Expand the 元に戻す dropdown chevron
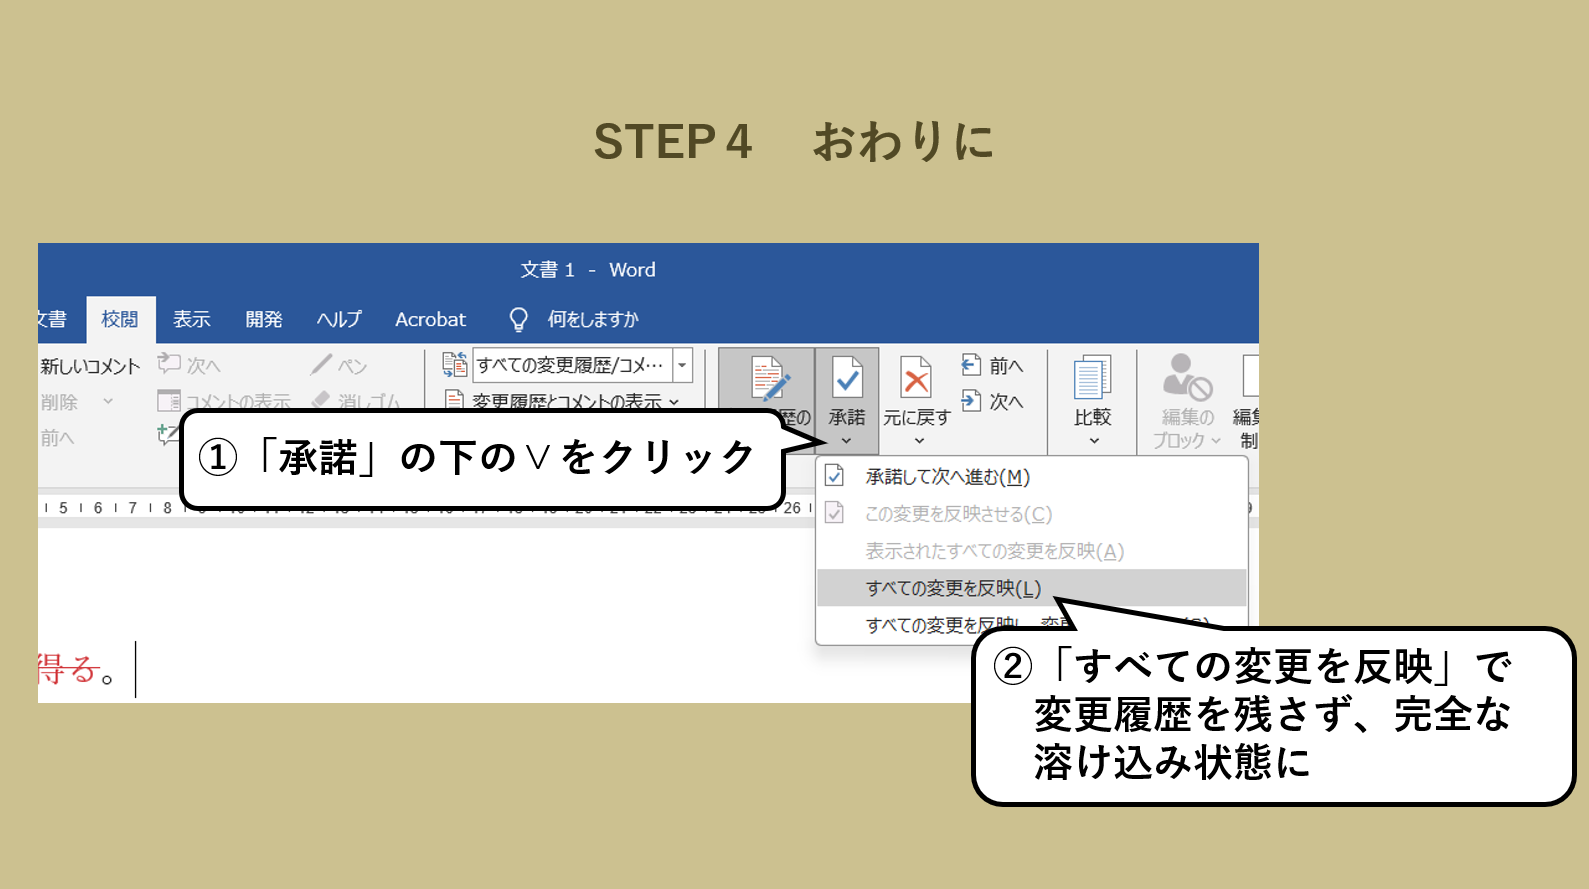The width and height of the screenshot is (1589, 889). (x=919, y=441)
